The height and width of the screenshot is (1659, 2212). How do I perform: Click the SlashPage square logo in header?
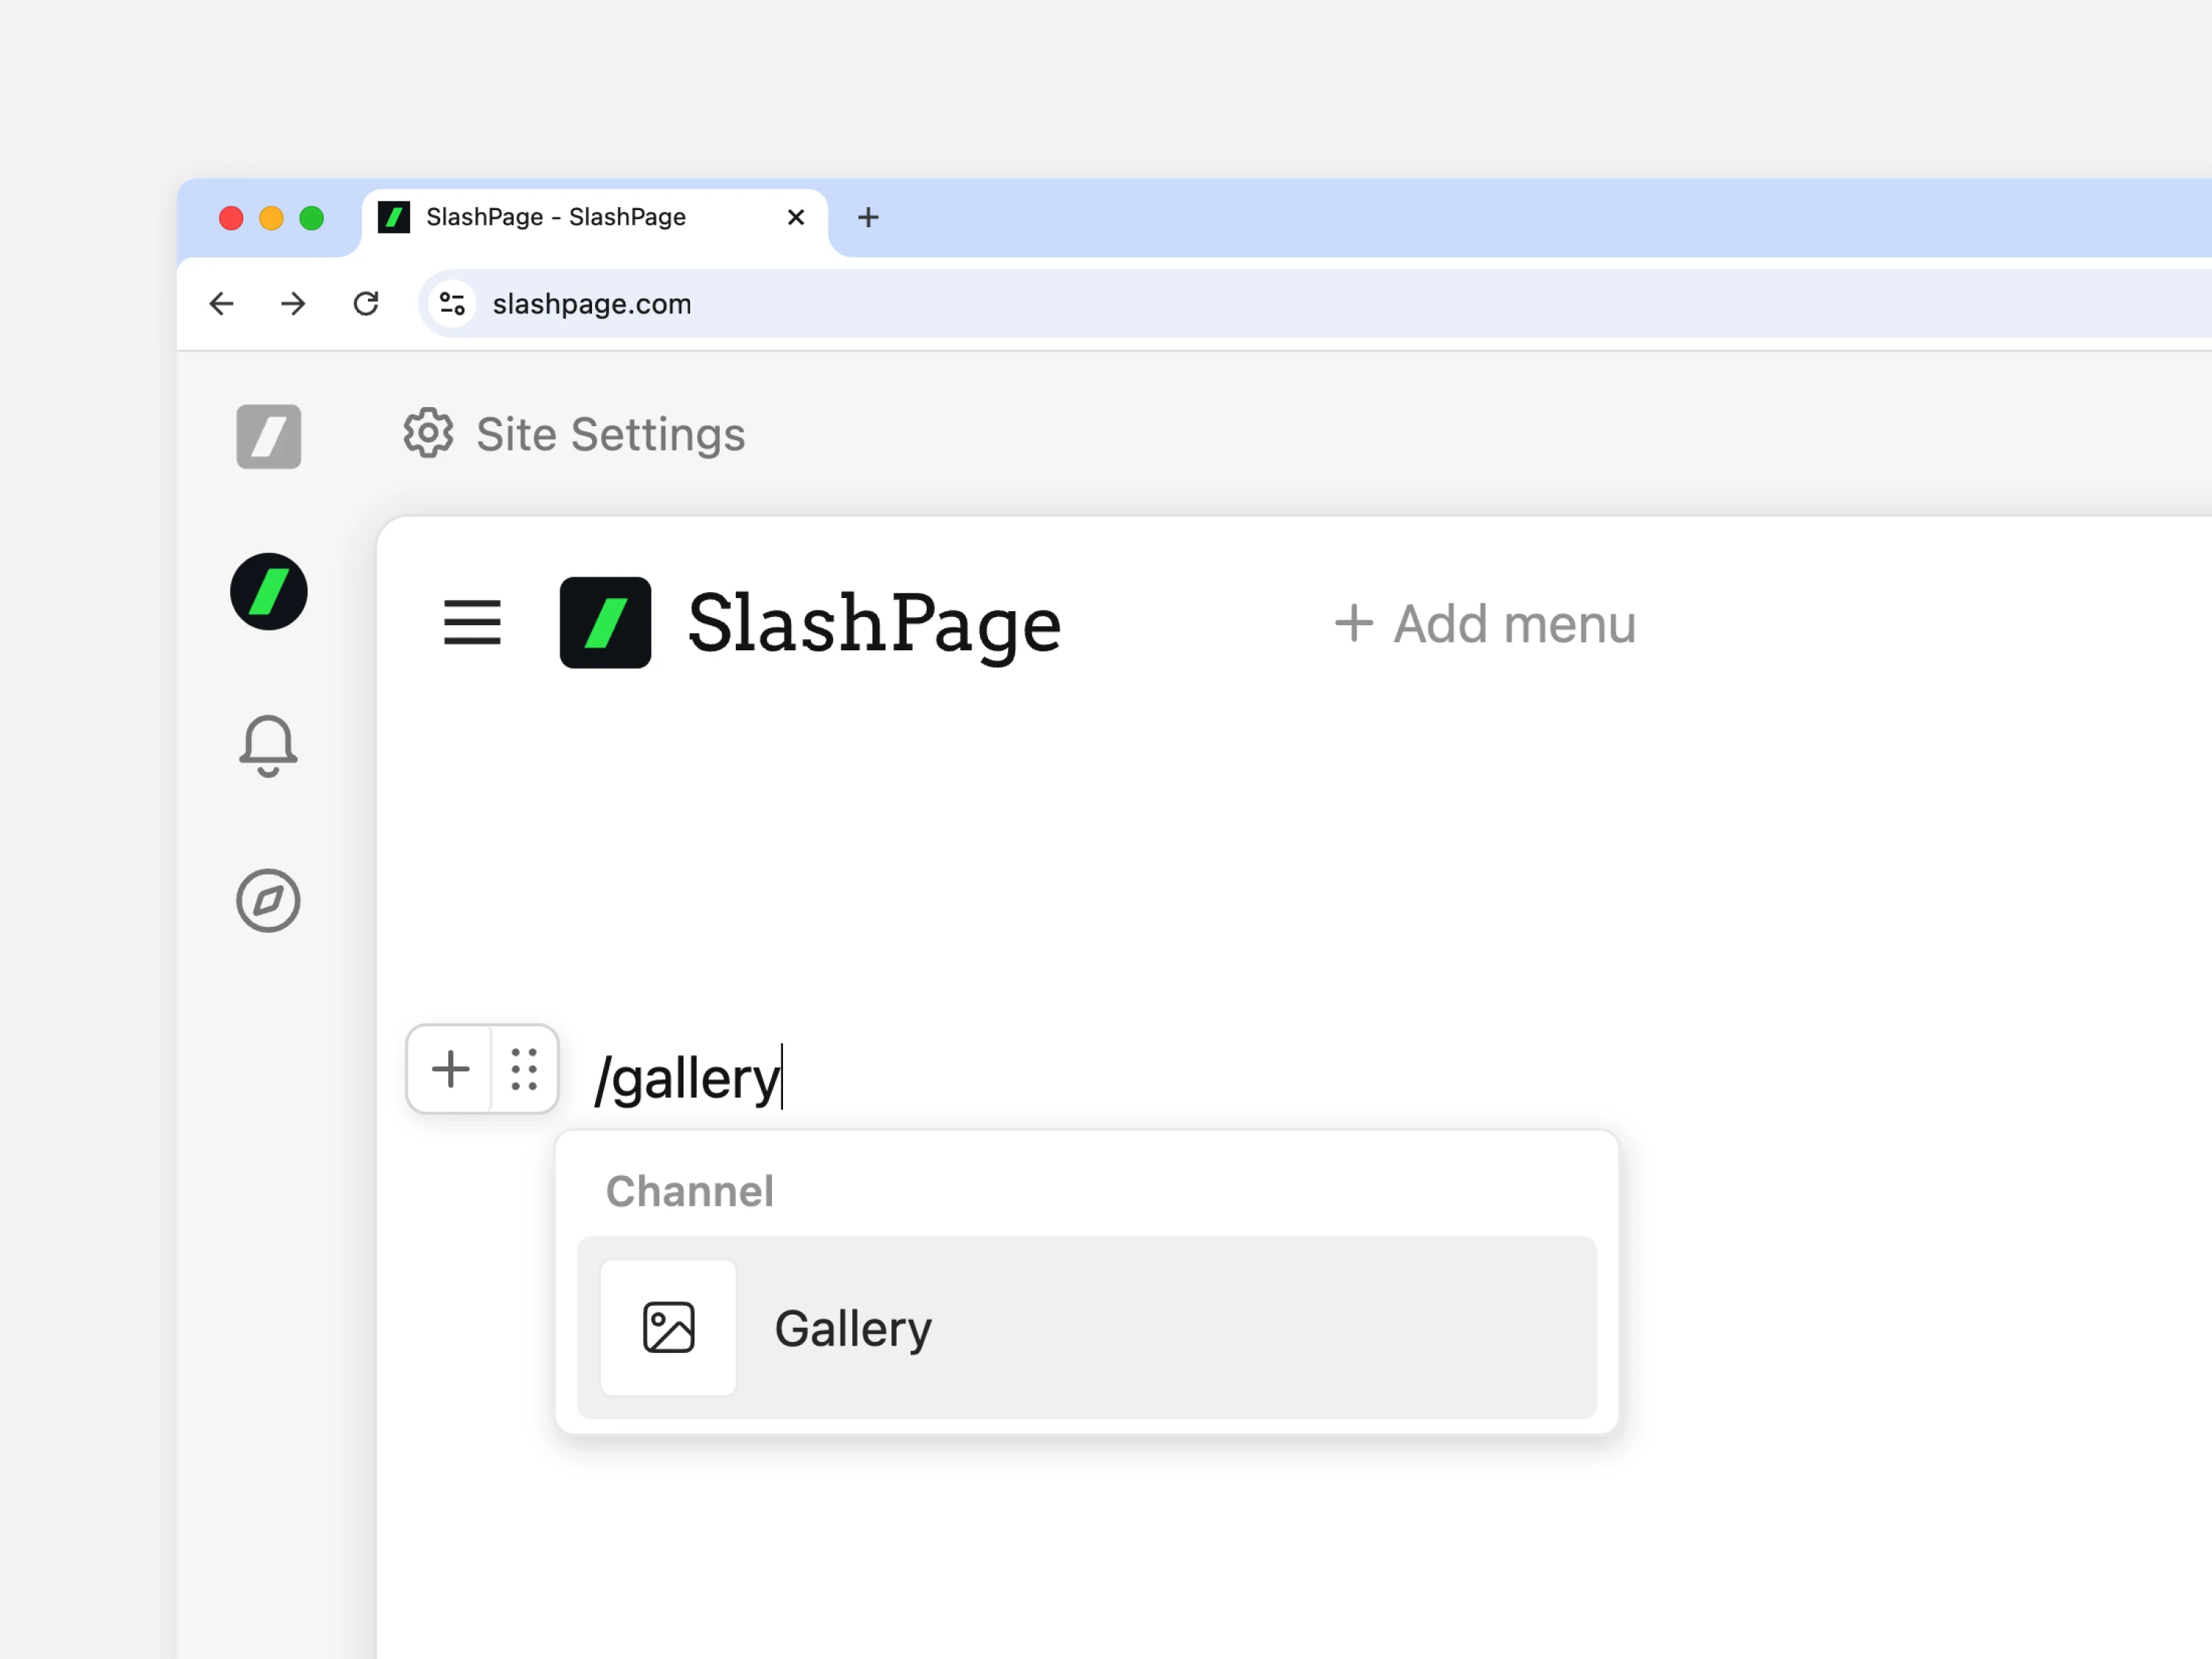[x=605, y=622]
